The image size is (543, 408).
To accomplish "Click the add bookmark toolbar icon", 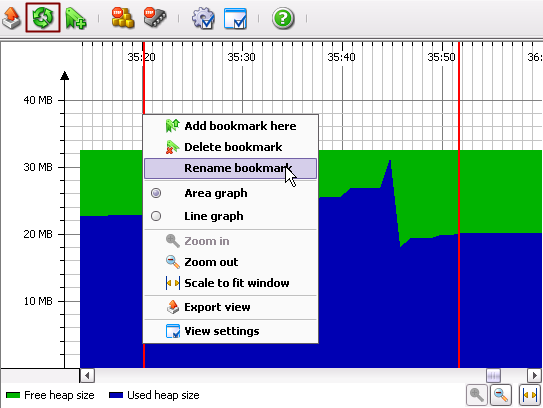I will pyautogui.click(x=75, y=19).
